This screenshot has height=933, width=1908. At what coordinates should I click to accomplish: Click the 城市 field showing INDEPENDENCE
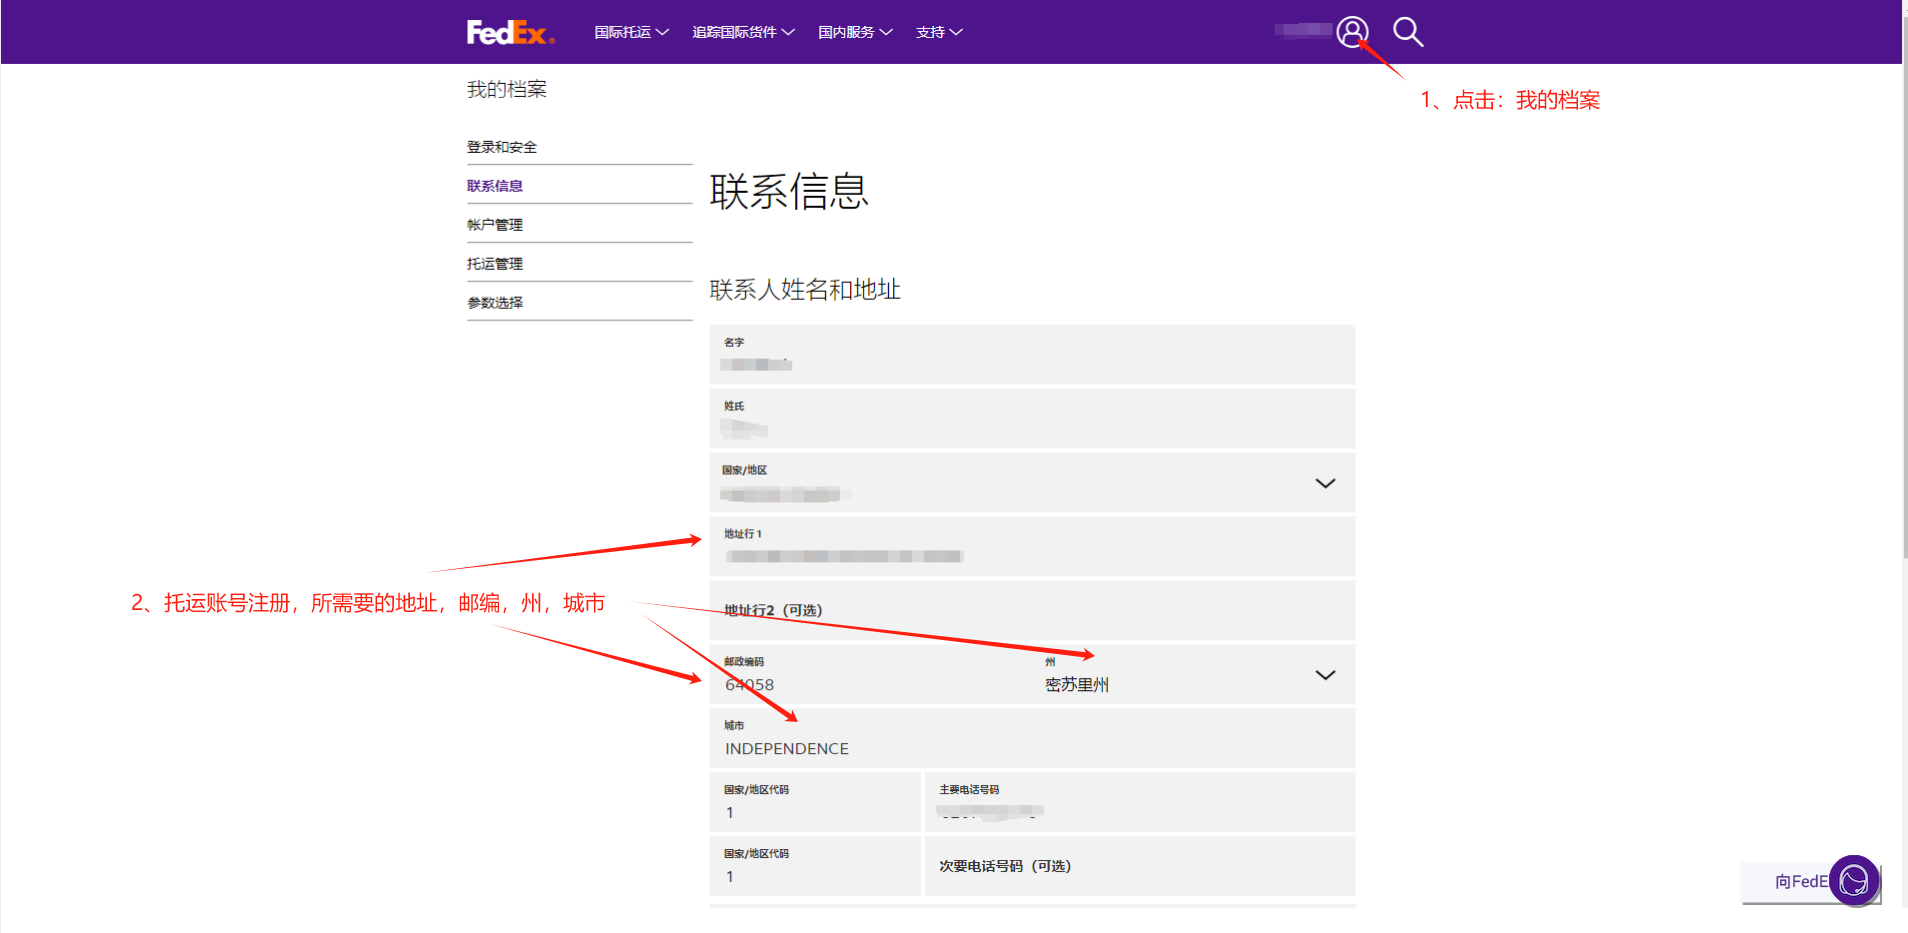point(1032,740)
